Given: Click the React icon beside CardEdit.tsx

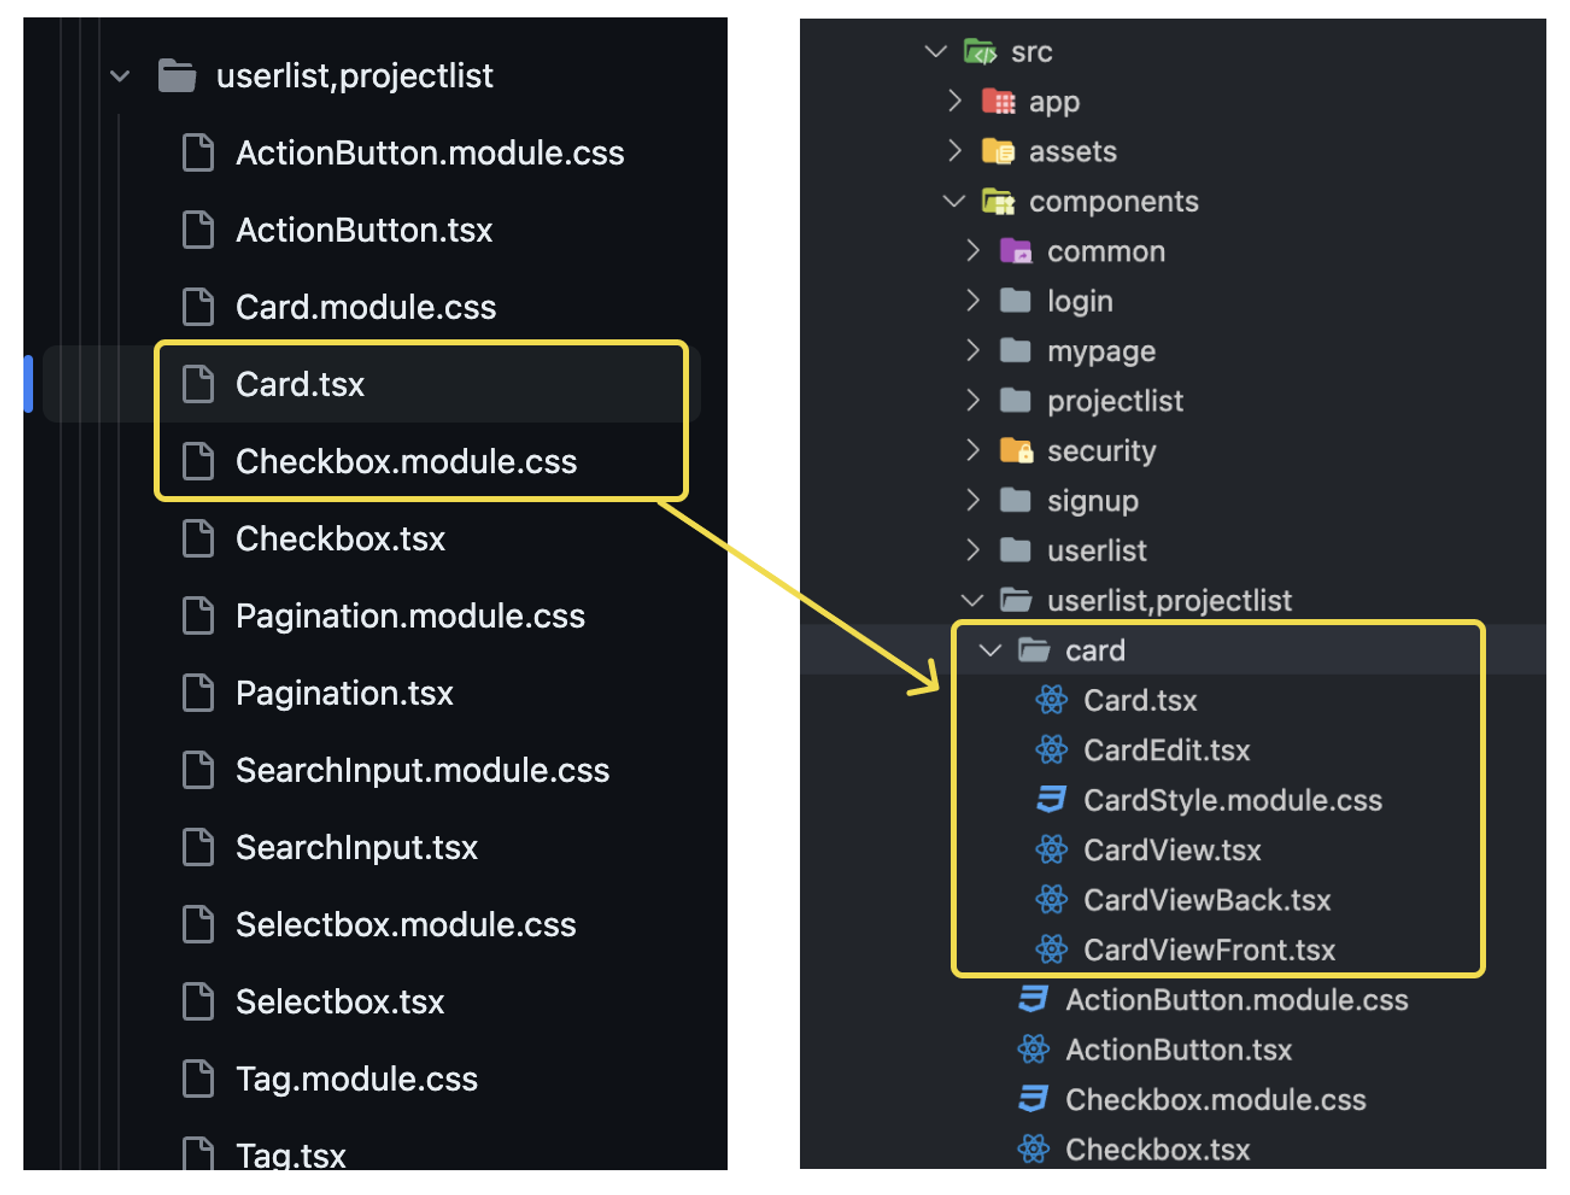Looking at the screenshot, I should 1051,749.
